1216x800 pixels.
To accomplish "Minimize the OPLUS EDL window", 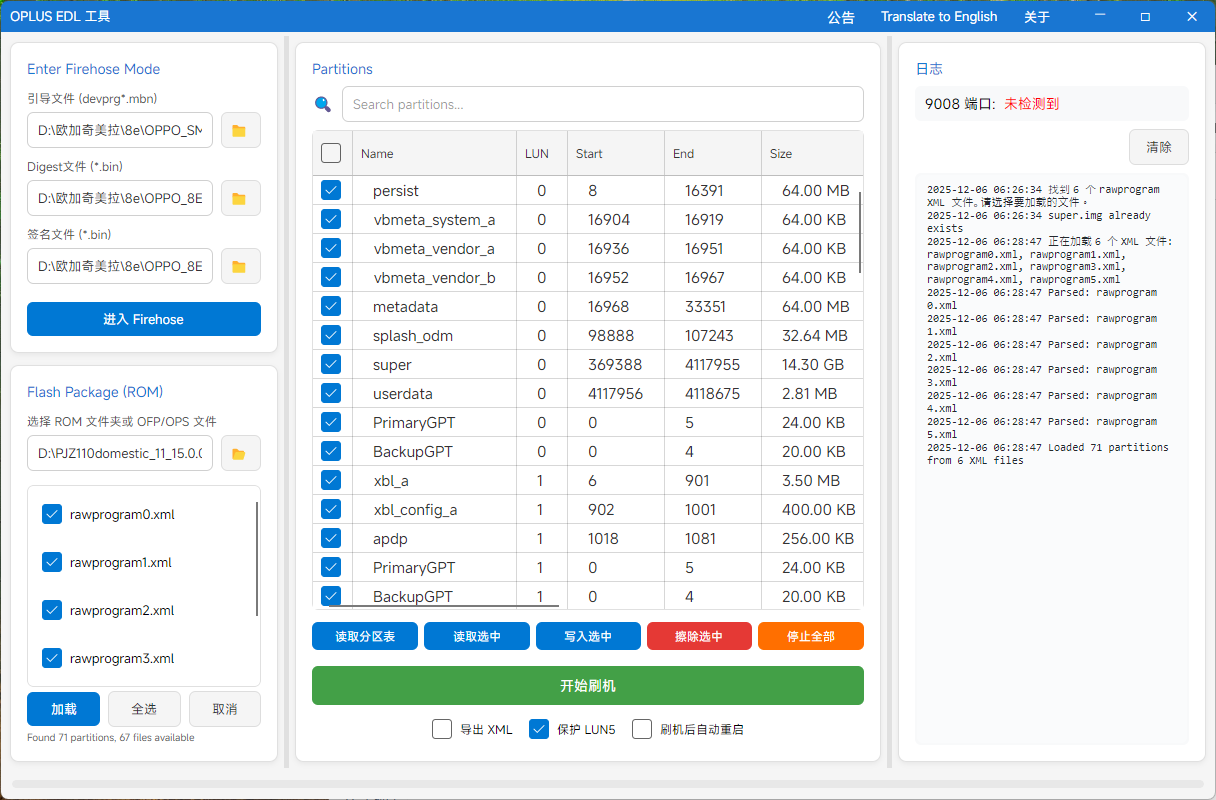I will click(1100, 17).
